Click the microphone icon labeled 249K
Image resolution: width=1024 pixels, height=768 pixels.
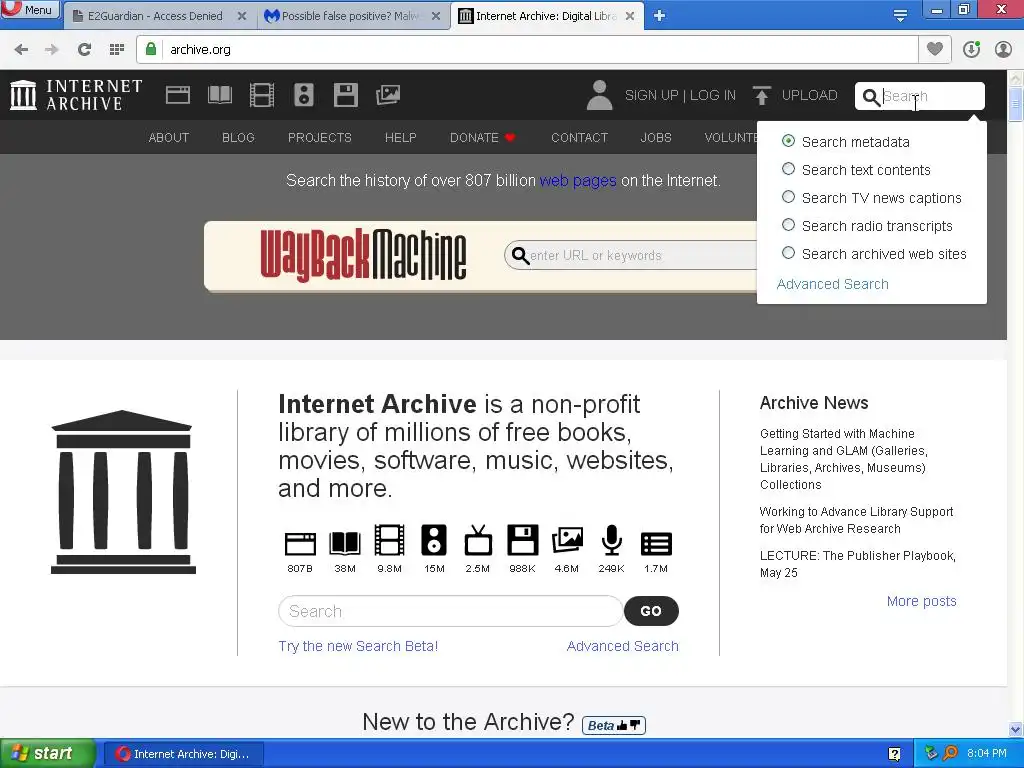point(611,541)
